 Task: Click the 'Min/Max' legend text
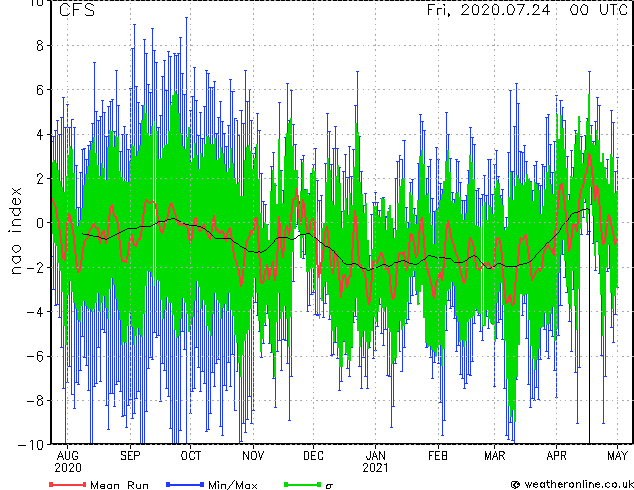point(233,485)
